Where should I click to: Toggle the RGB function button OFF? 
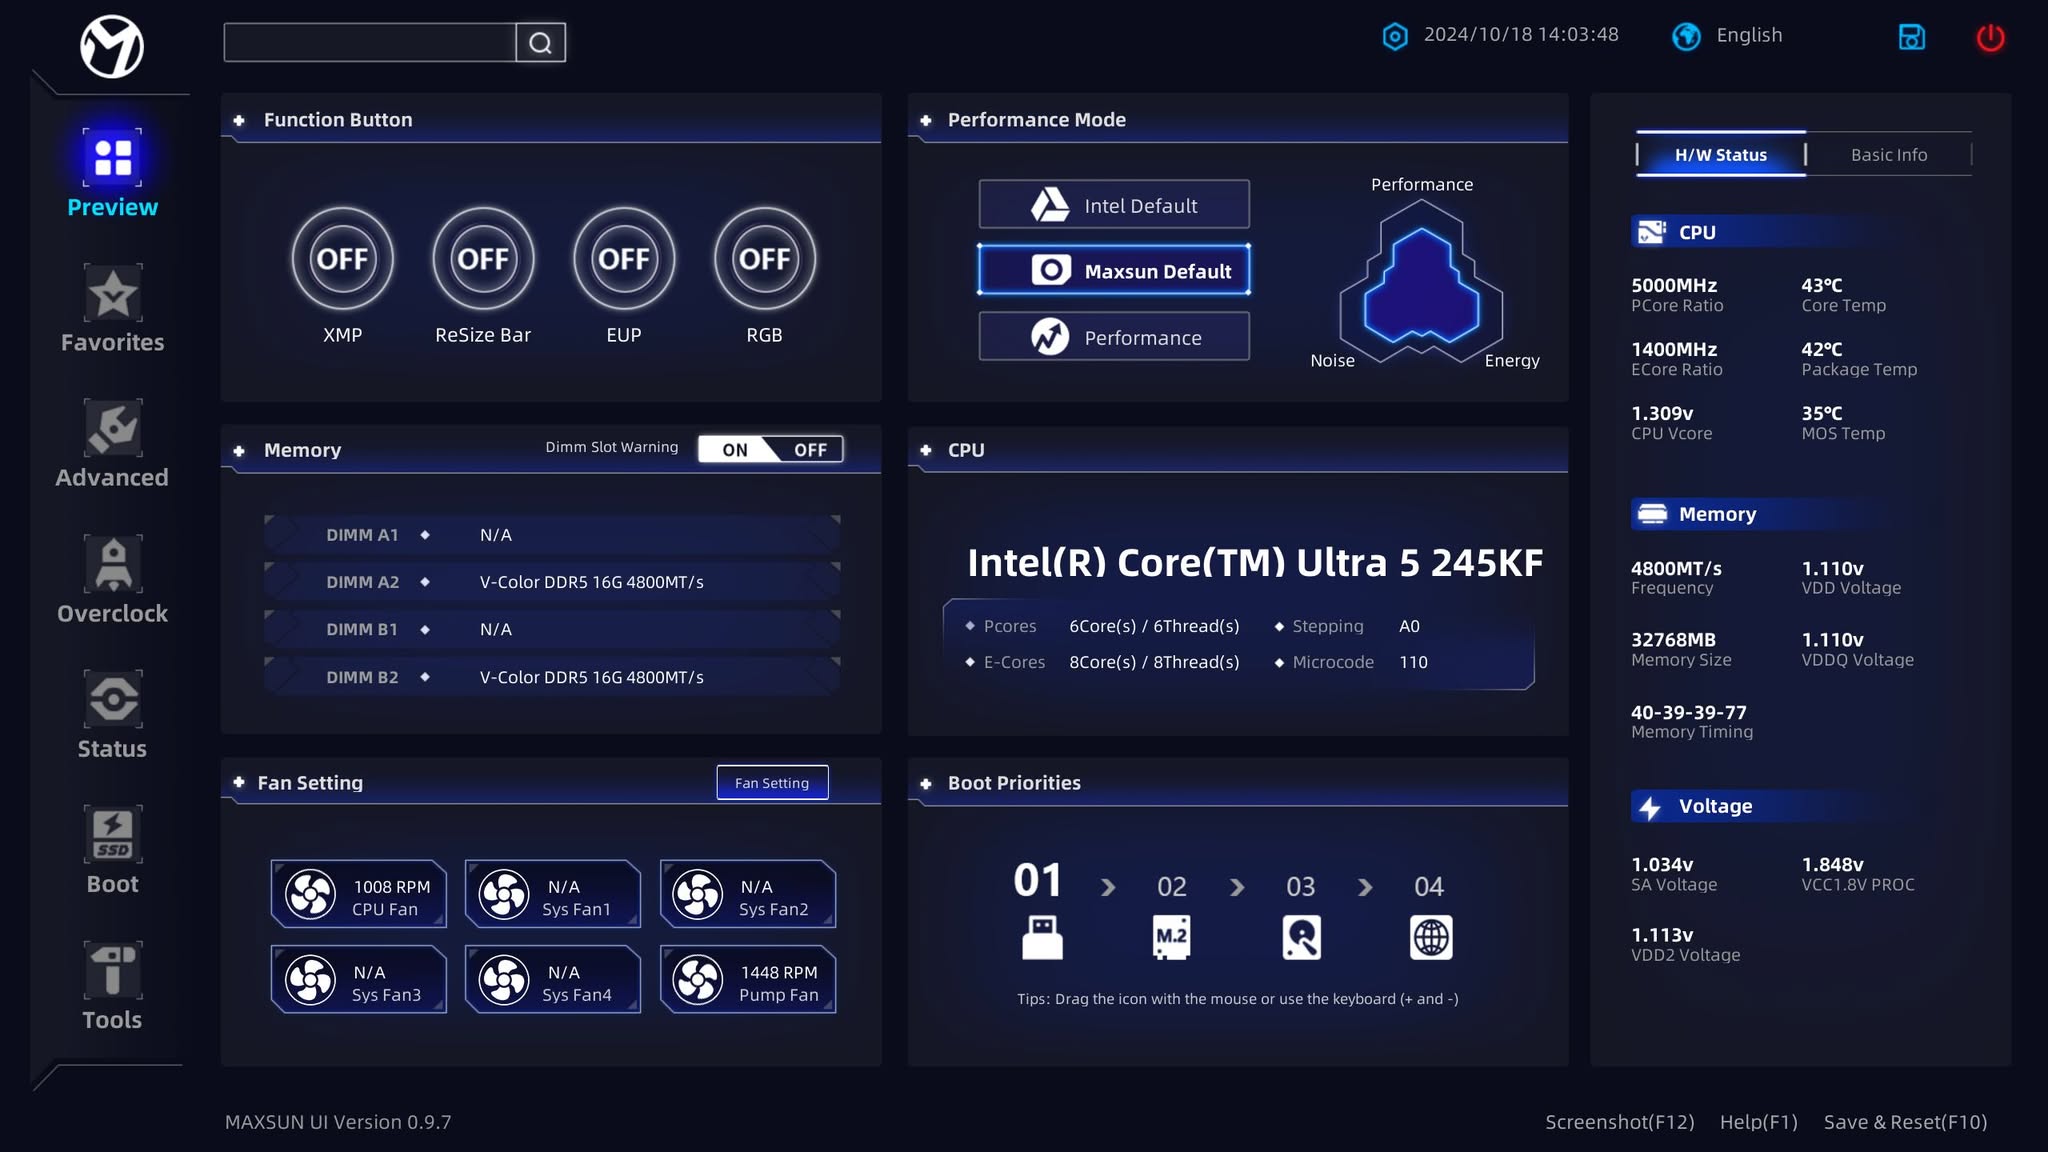point(764,257)
